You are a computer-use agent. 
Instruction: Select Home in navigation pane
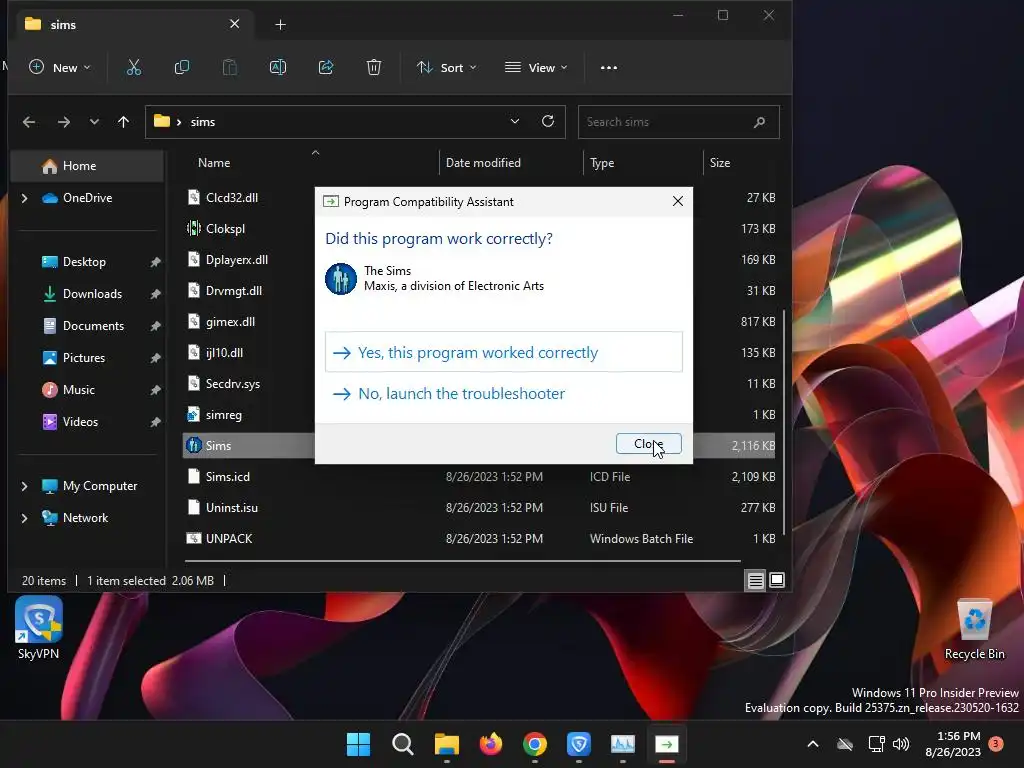88,166
